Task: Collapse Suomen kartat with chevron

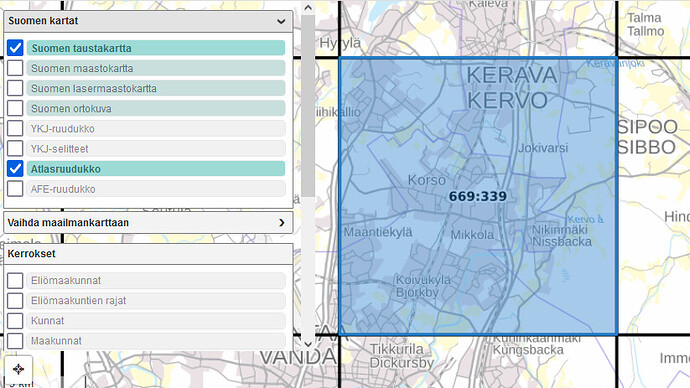Action: click(x=281, y=21)
